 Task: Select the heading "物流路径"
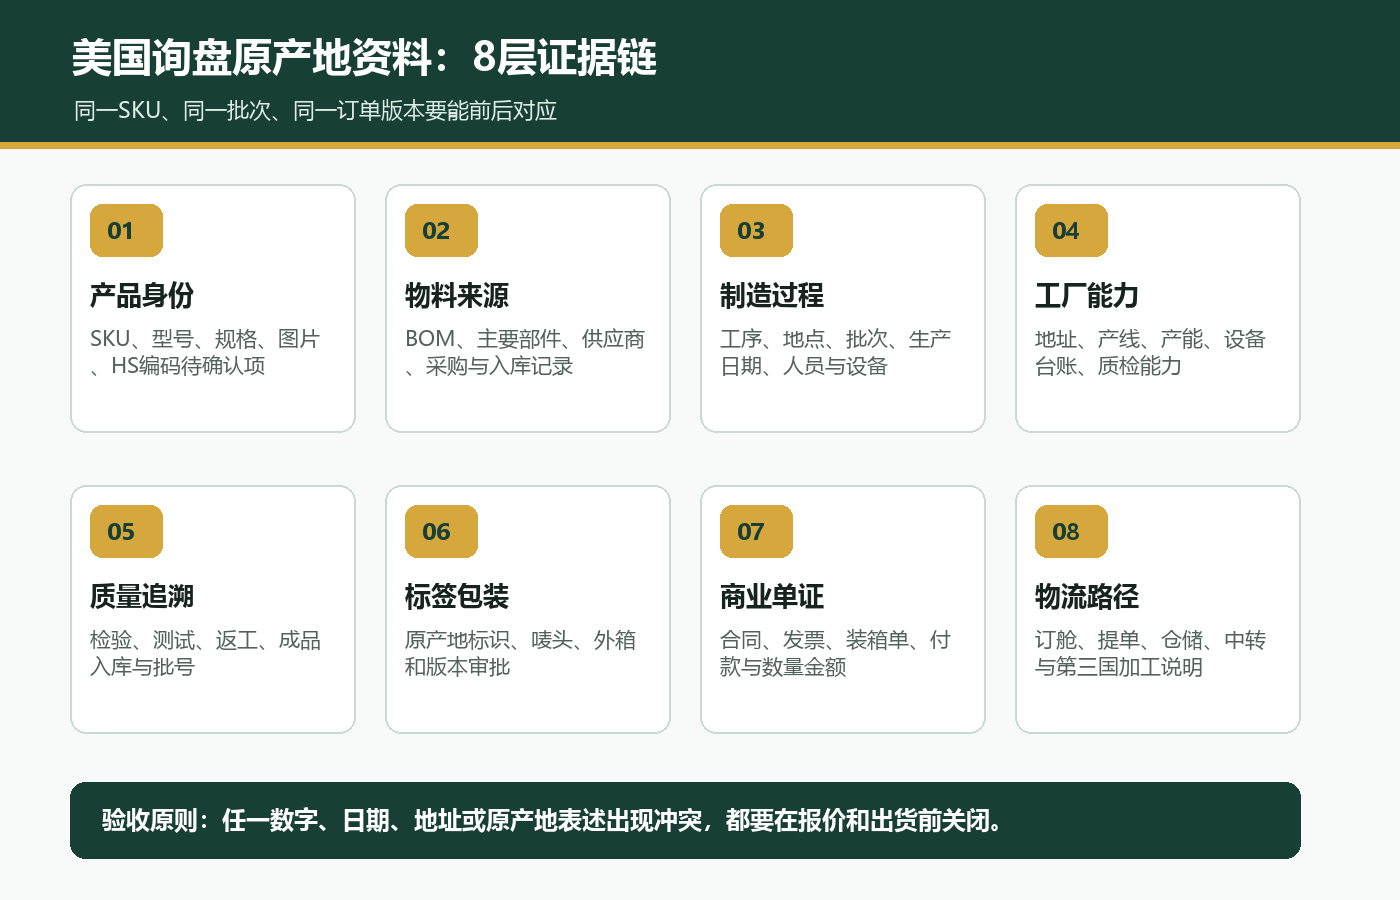[1087, 597]
